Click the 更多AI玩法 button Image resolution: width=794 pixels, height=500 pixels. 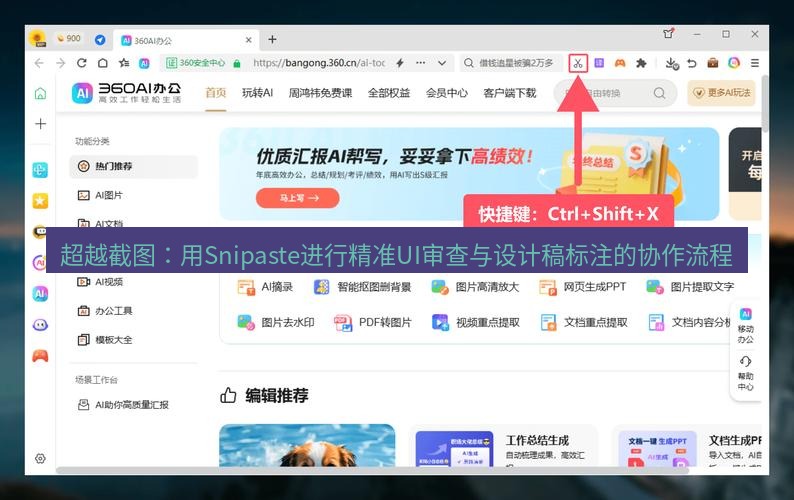point(721,93)
